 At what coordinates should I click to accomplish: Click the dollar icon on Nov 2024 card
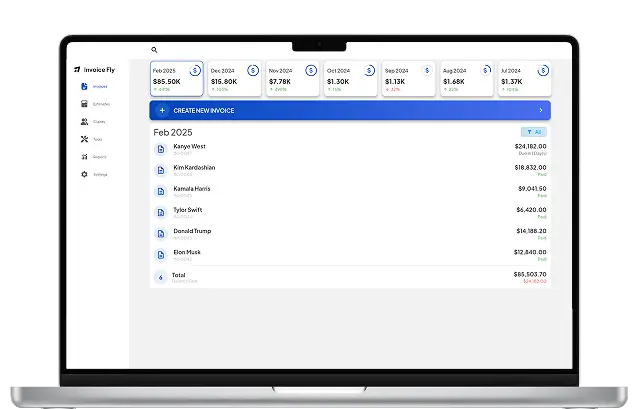[311, 70]
